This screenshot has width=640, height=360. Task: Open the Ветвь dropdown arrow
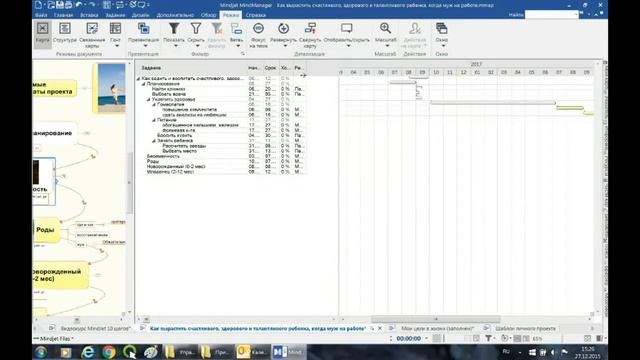point(238,46)
